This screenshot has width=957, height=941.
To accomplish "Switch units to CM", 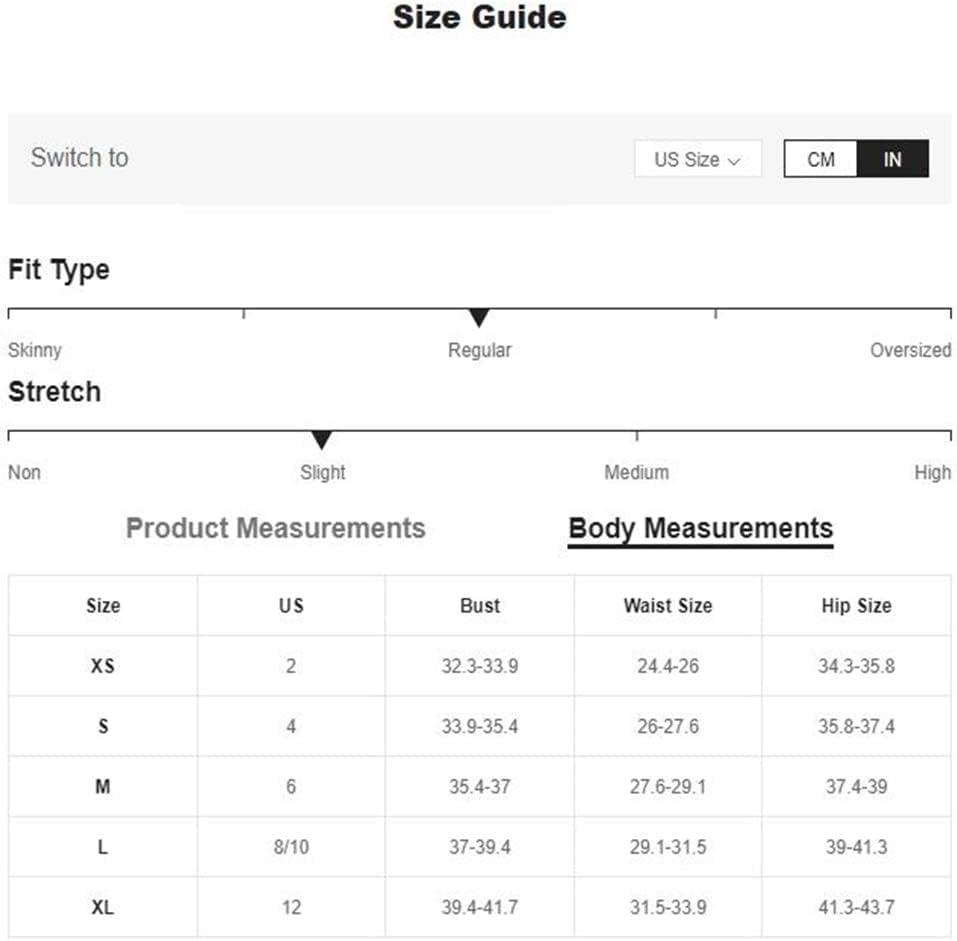I will [x=820, y=159].
